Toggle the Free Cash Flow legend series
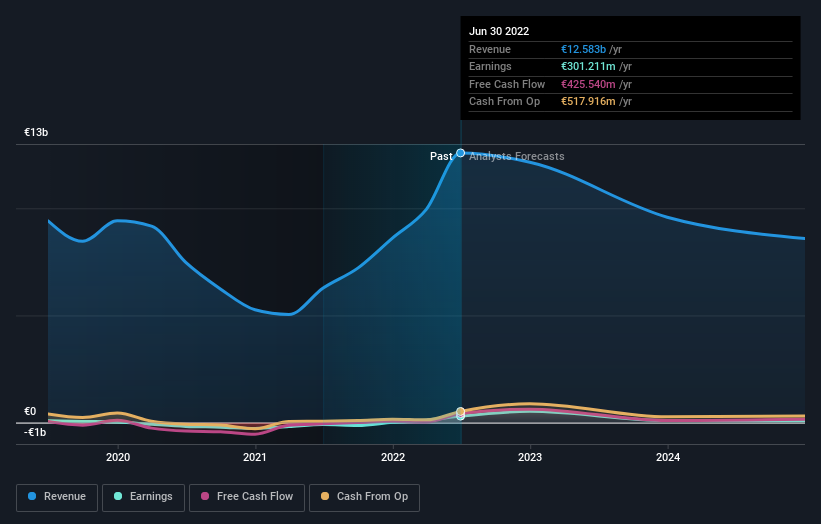Viewport: 821px width, 524px height. point(247,497)
